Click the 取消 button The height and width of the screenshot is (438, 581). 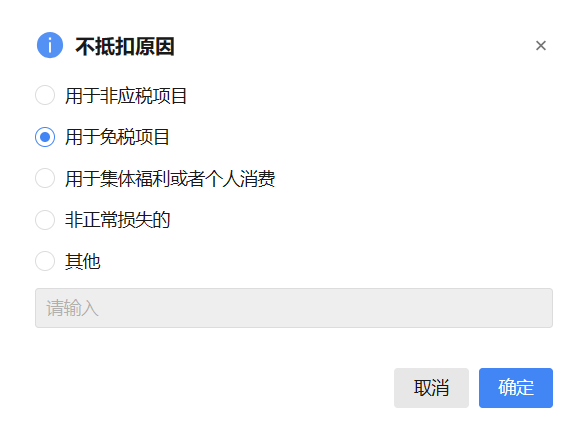click(x=431, y=388)
